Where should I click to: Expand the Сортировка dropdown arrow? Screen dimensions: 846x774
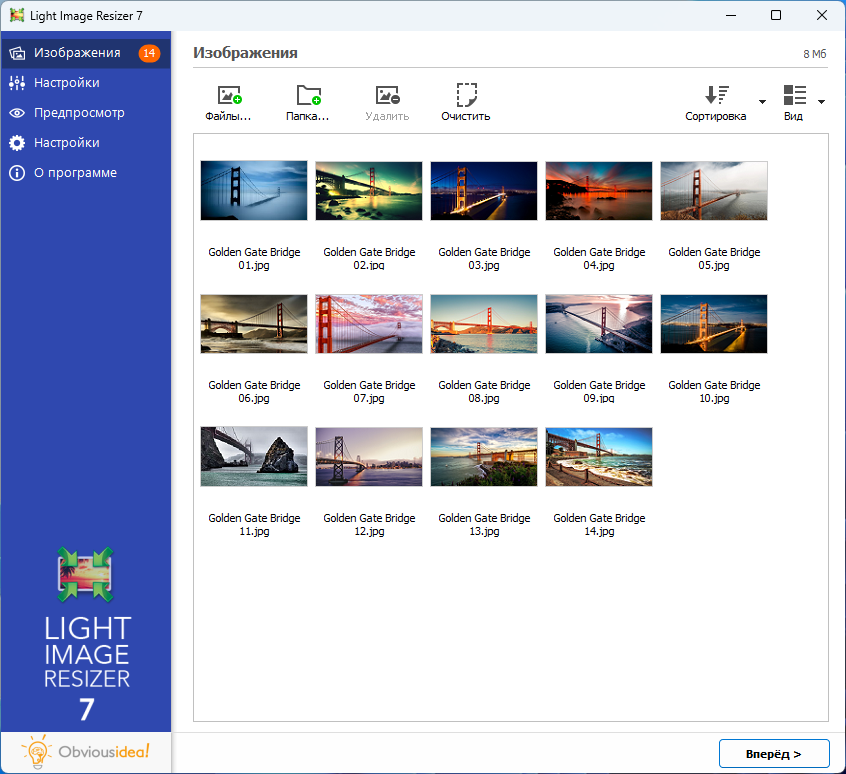pos(762,102)
